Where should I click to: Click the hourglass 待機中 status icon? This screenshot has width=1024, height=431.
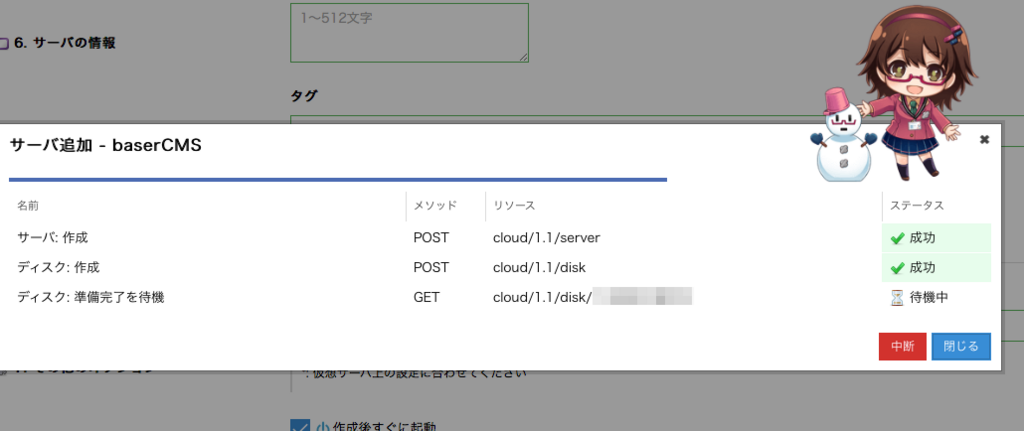(x=898, y=298)
